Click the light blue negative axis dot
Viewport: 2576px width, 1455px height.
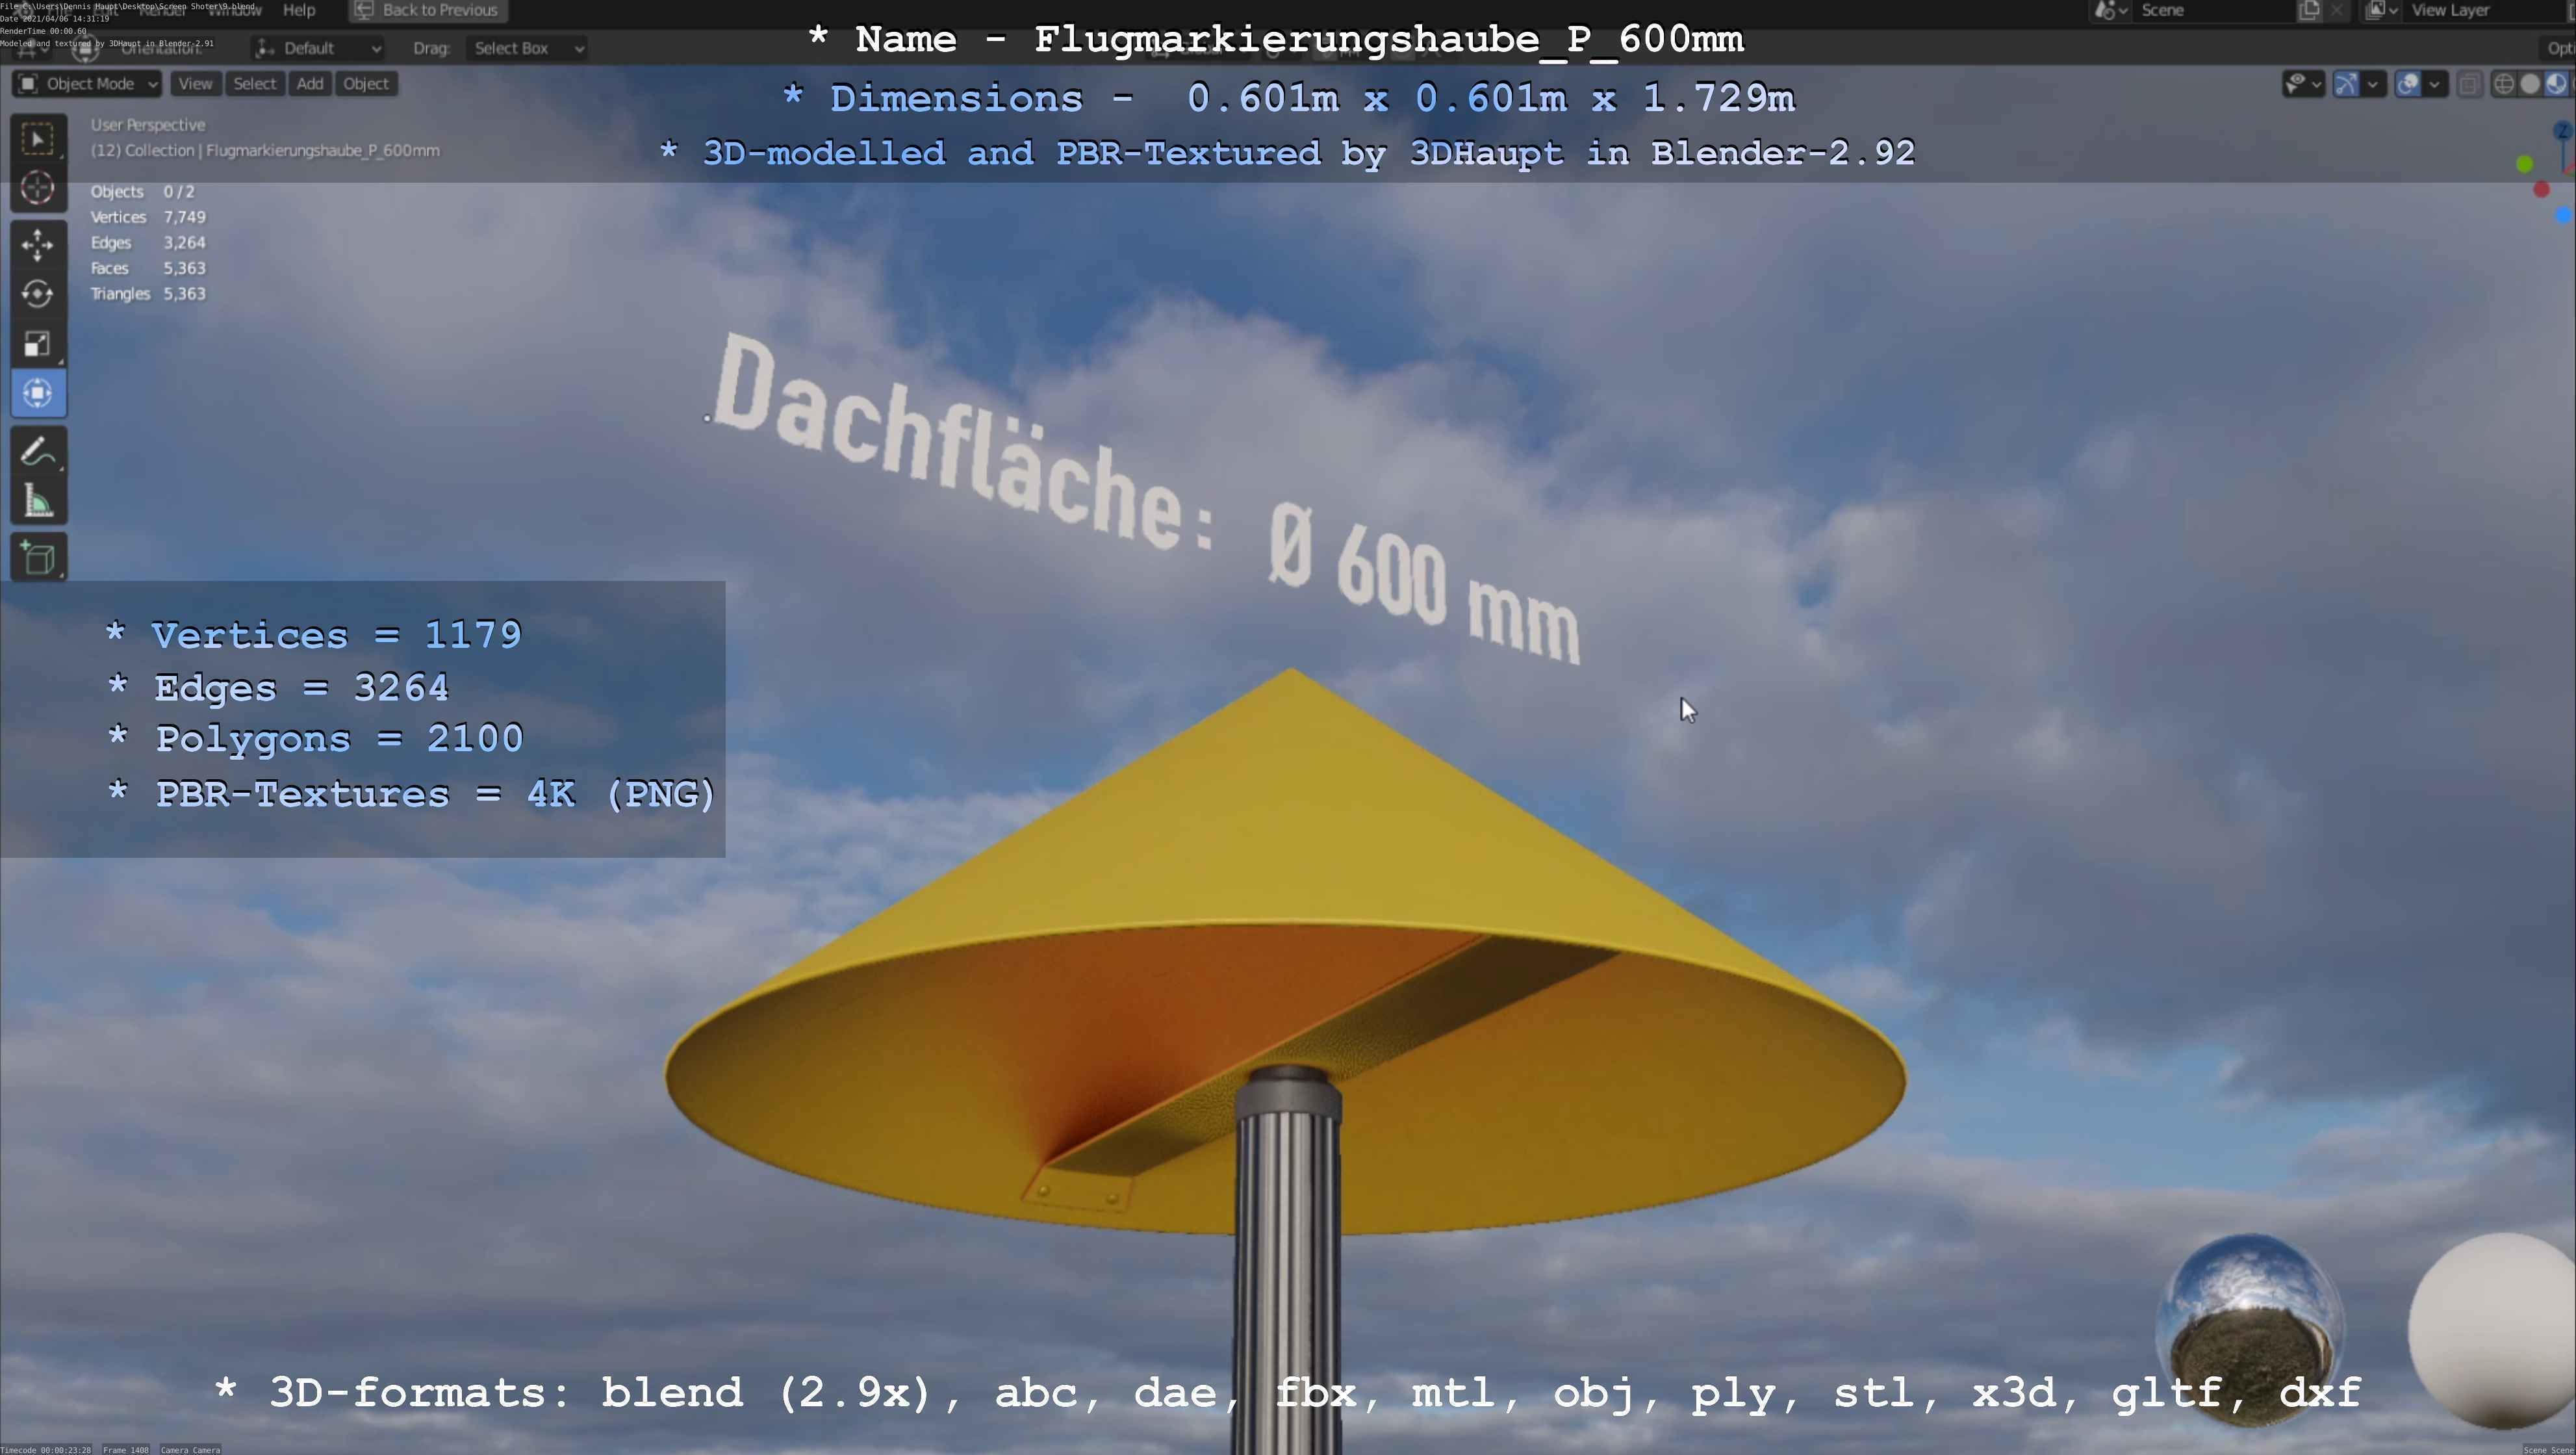pos(2564,215)
